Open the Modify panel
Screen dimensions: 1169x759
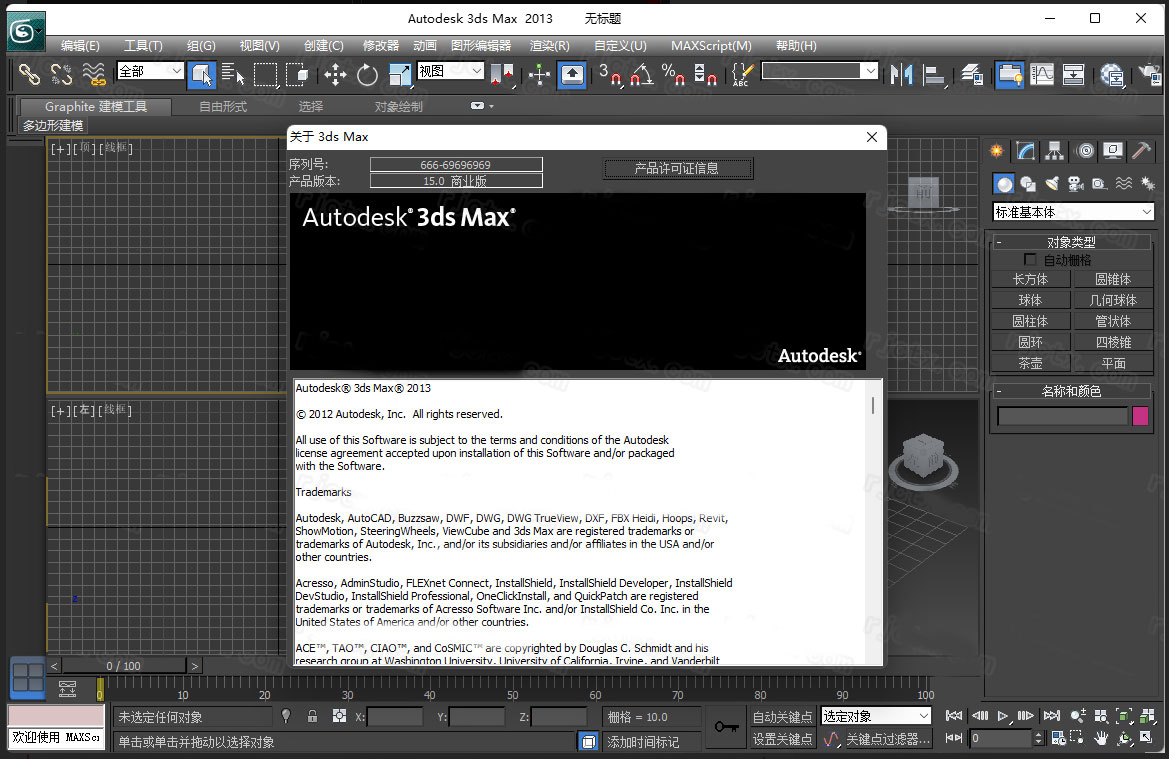(1024, 150)
